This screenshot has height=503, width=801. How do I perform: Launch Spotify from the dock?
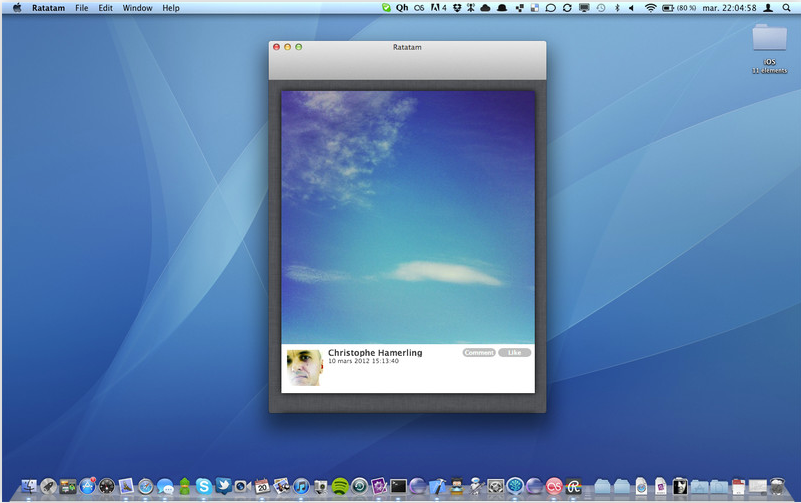coord(340,486)
